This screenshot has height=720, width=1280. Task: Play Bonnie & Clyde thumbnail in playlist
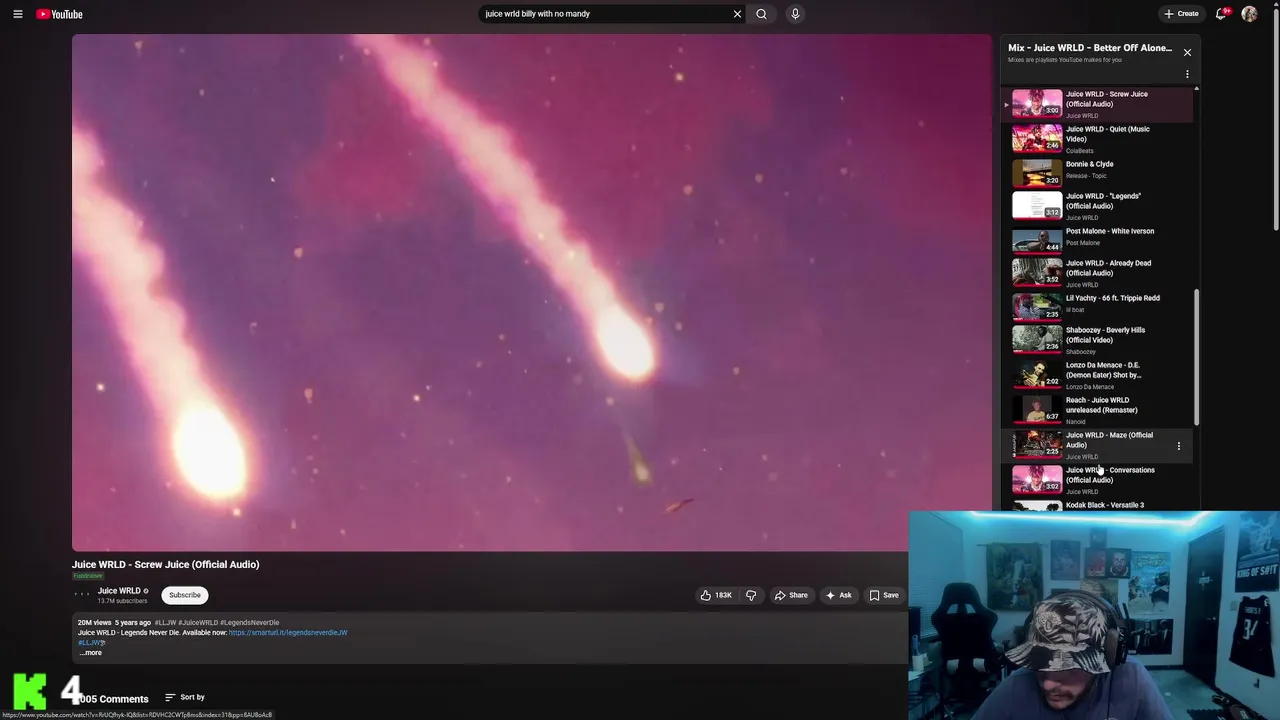(x=1037, y=173)
